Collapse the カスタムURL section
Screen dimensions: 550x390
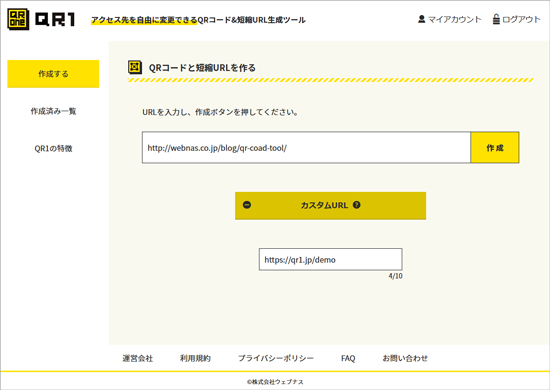[330, 206]
